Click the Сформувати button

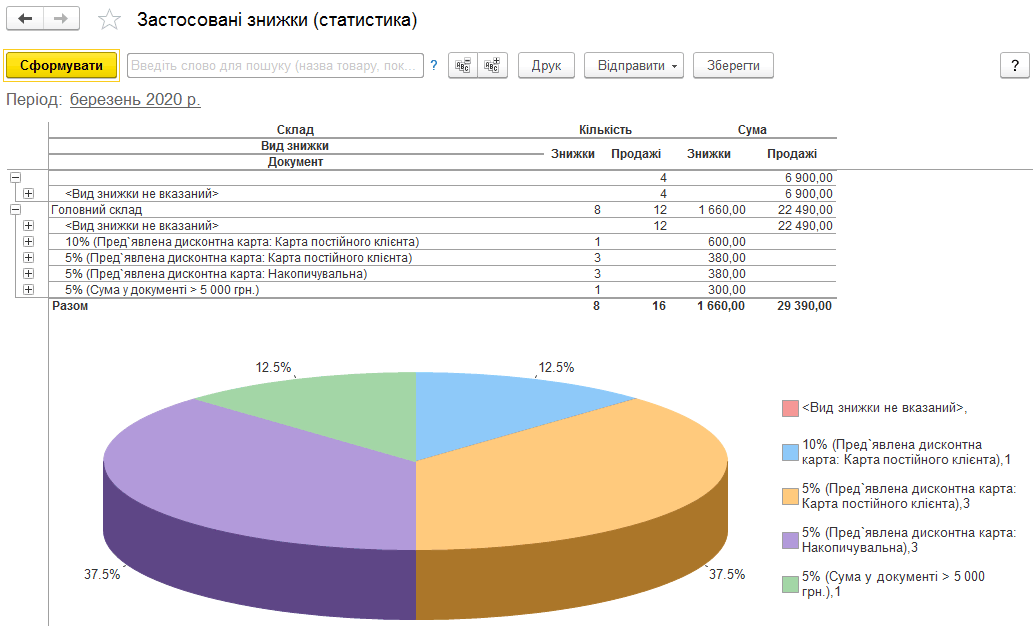[x=61, y=65]
